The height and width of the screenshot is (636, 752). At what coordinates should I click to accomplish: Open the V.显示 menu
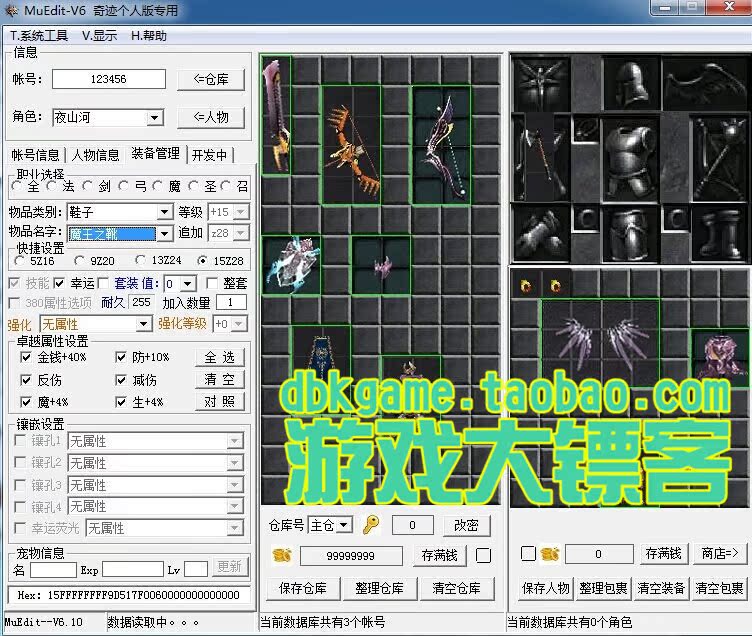[x=99, y=36]
